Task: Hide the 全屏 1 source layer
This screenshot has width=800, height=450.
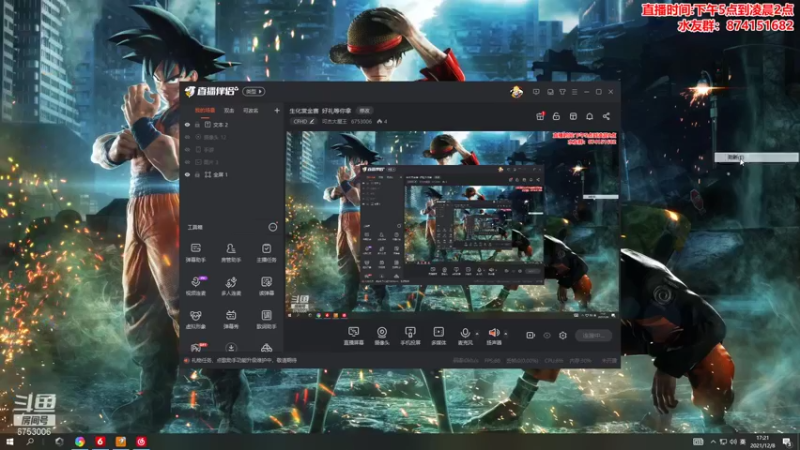Action: 187,174
